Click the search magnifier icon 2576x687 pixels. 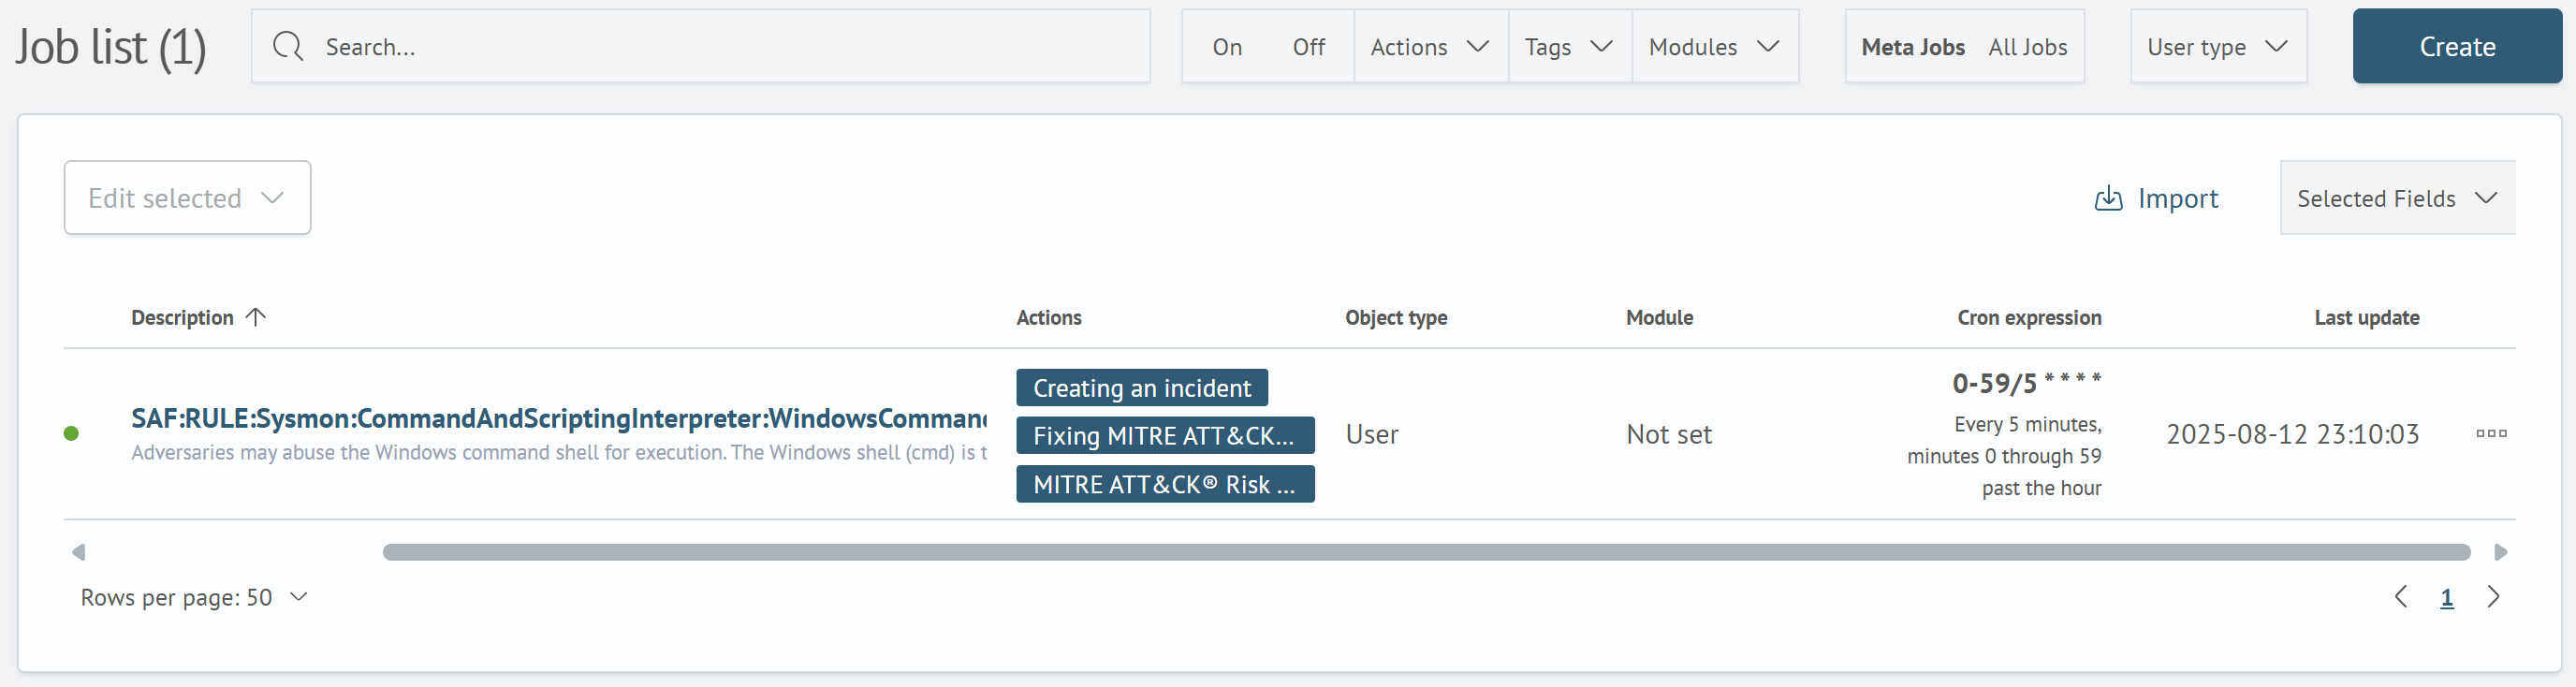(x=288, y=47)
